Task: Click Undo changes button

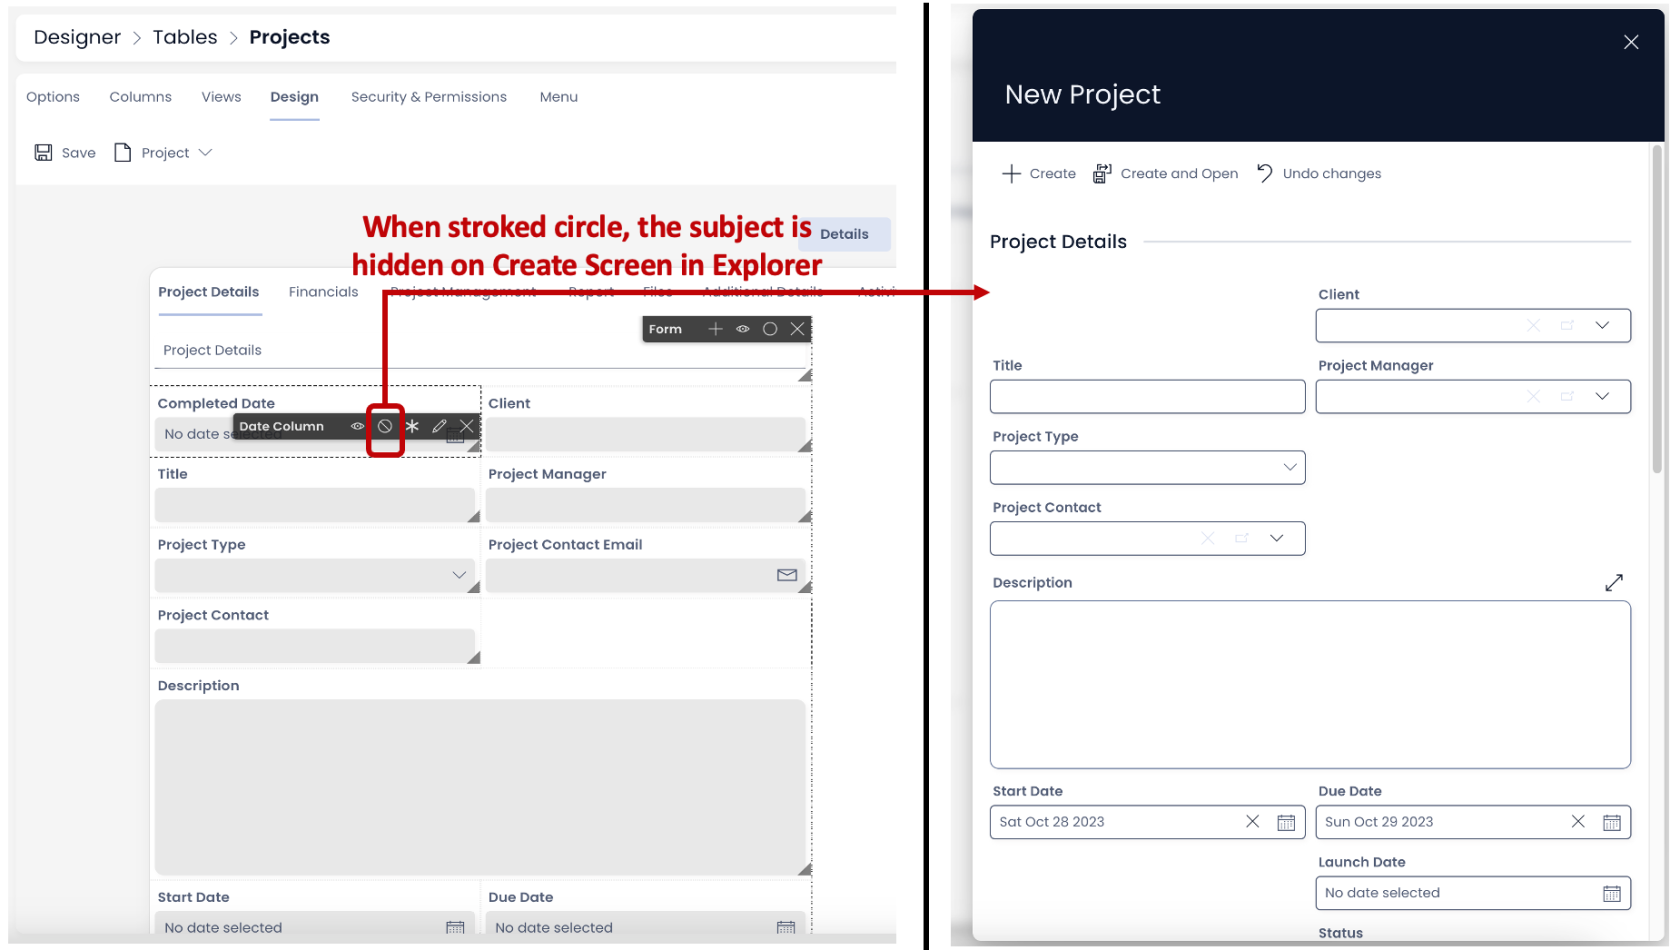Action: click(1318, 173)
